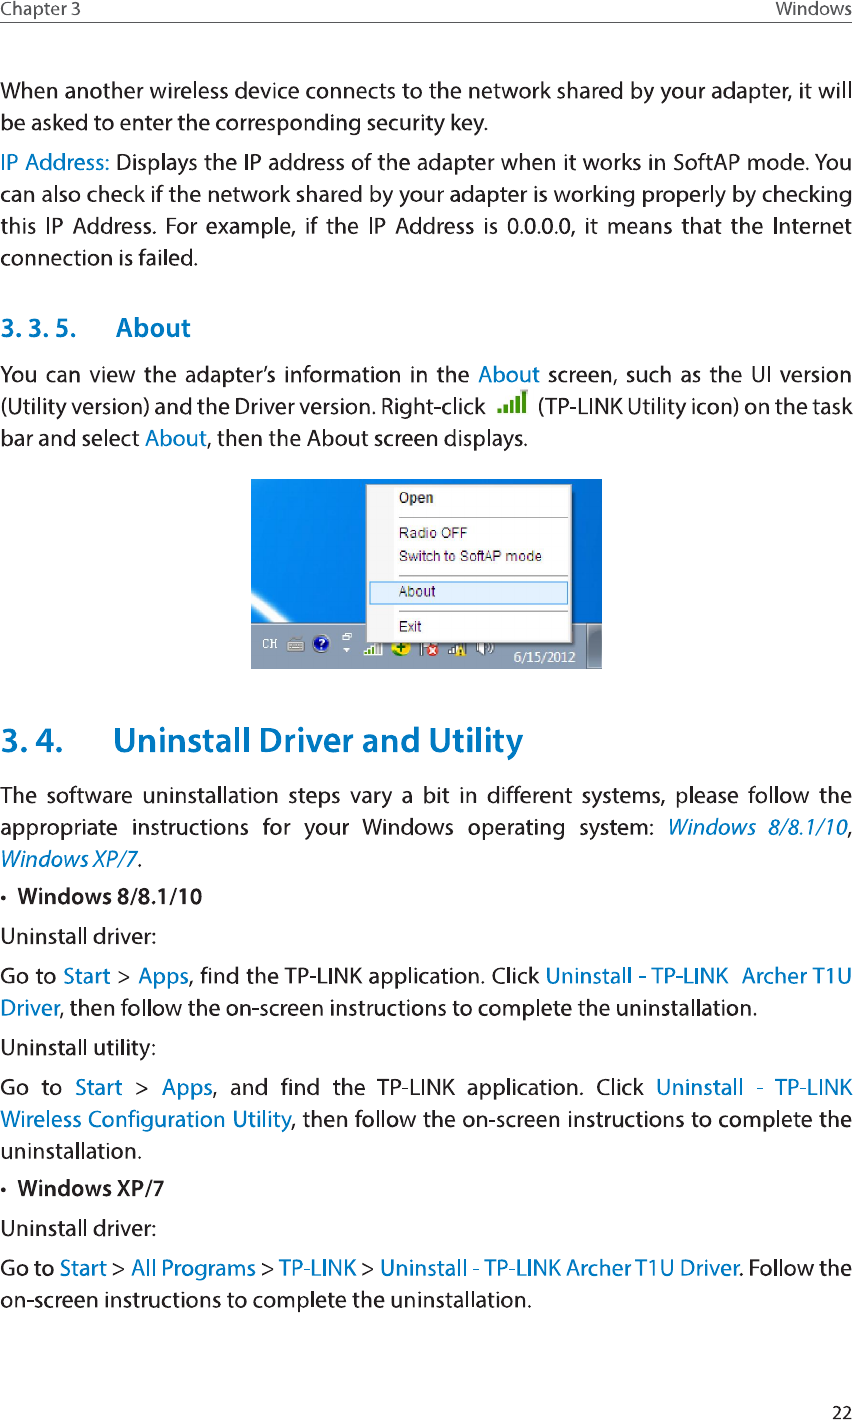Image resolution: width=853 pixels, height=1420 pixels.
Task: Expand the language bar options arrow
Action: pyautogui.click(x=346, y=650)
